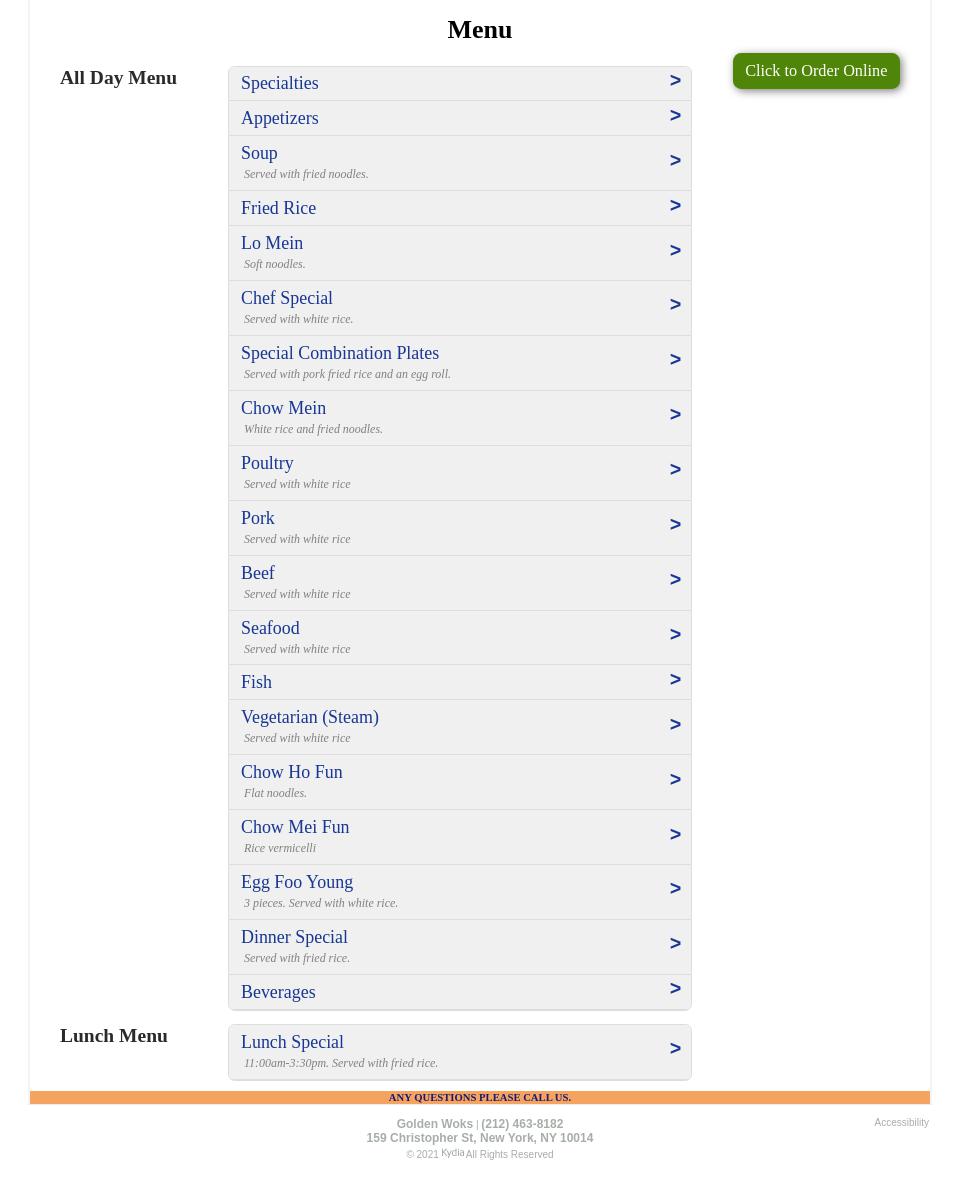Screen dimensions: 960x1182
Task: Select the Vegetarian (Steam) category
Action: (x=460, y=727)
